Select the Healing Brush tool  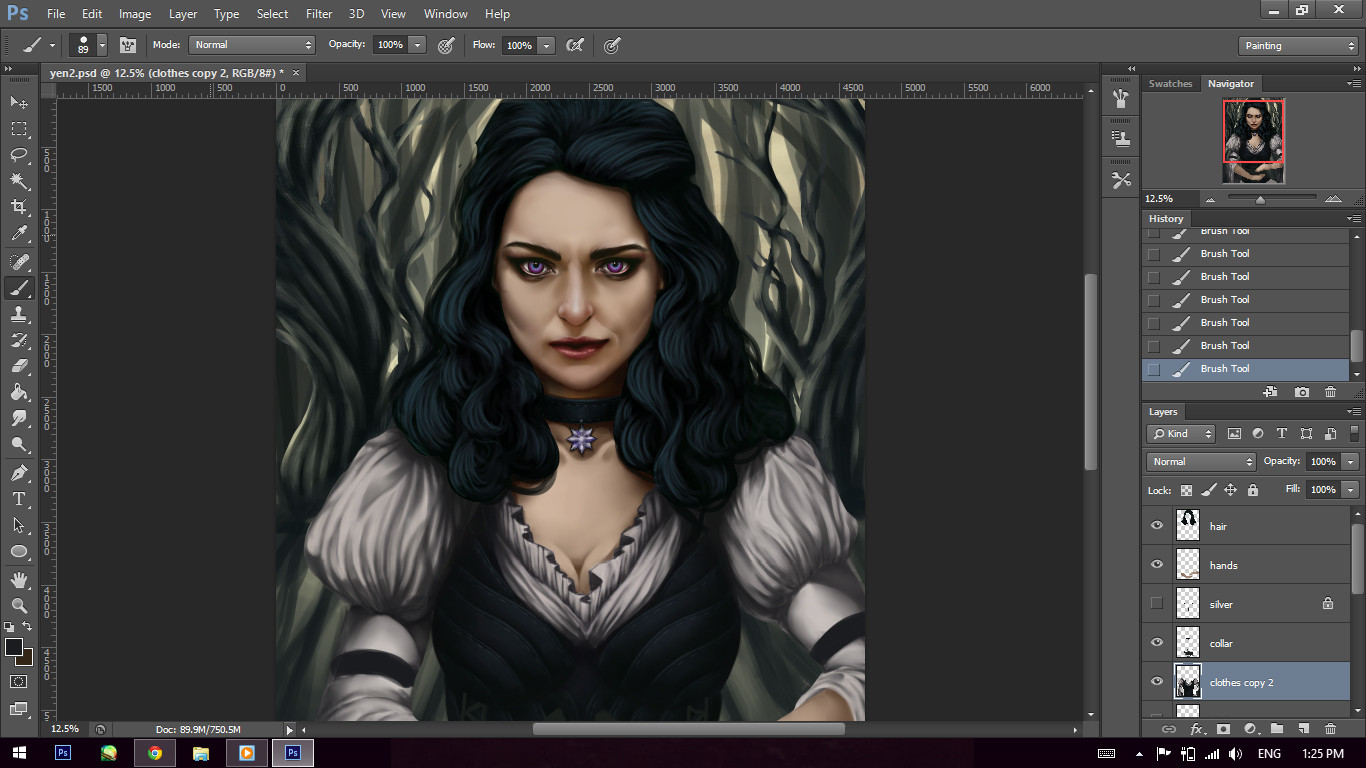(19, 261)
